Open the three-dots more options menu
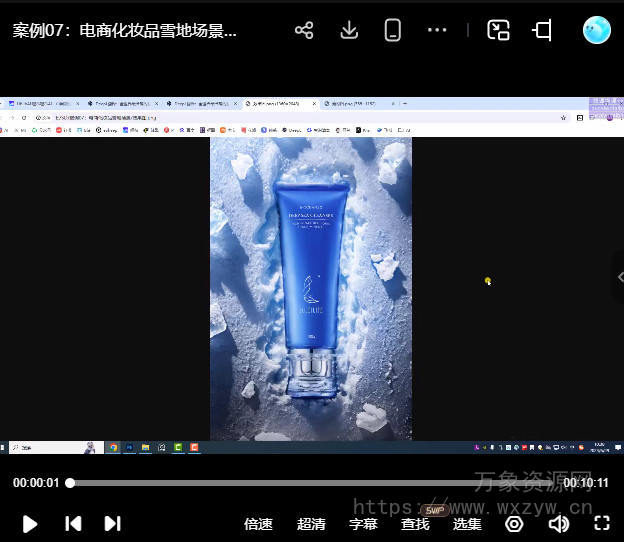Viewport: 624px width, 542px height. point(437,30)
